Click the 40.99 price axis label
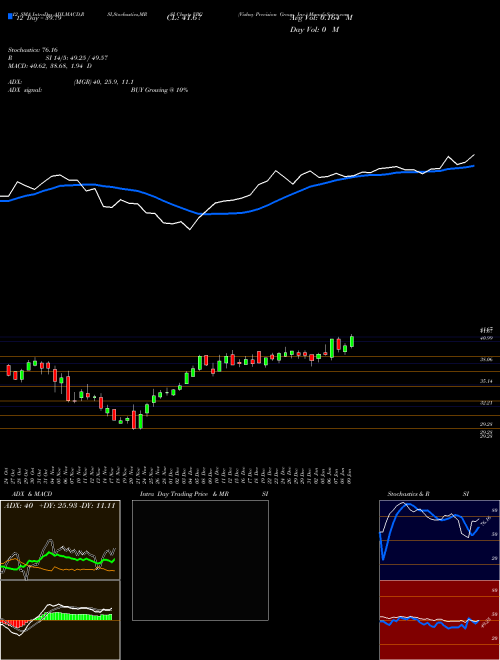This screenshot has height=660, width=500. 486,338
